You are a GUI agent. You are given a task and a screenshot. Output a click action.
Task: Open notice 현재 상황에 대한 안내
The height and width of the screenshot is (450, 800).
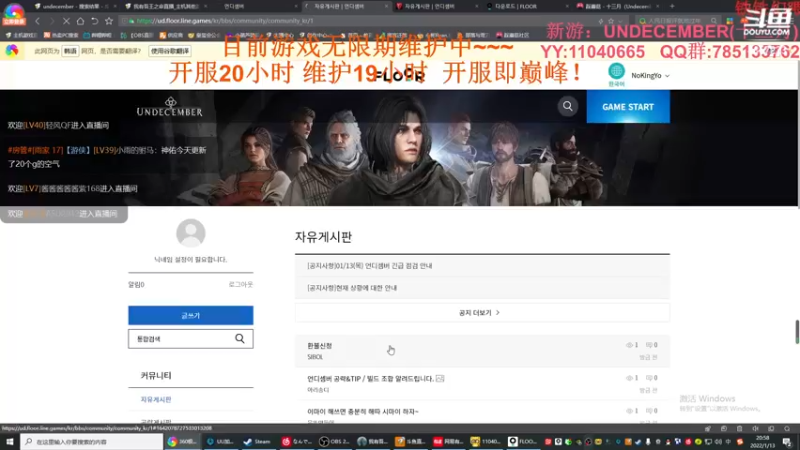(x=352, y=288)
